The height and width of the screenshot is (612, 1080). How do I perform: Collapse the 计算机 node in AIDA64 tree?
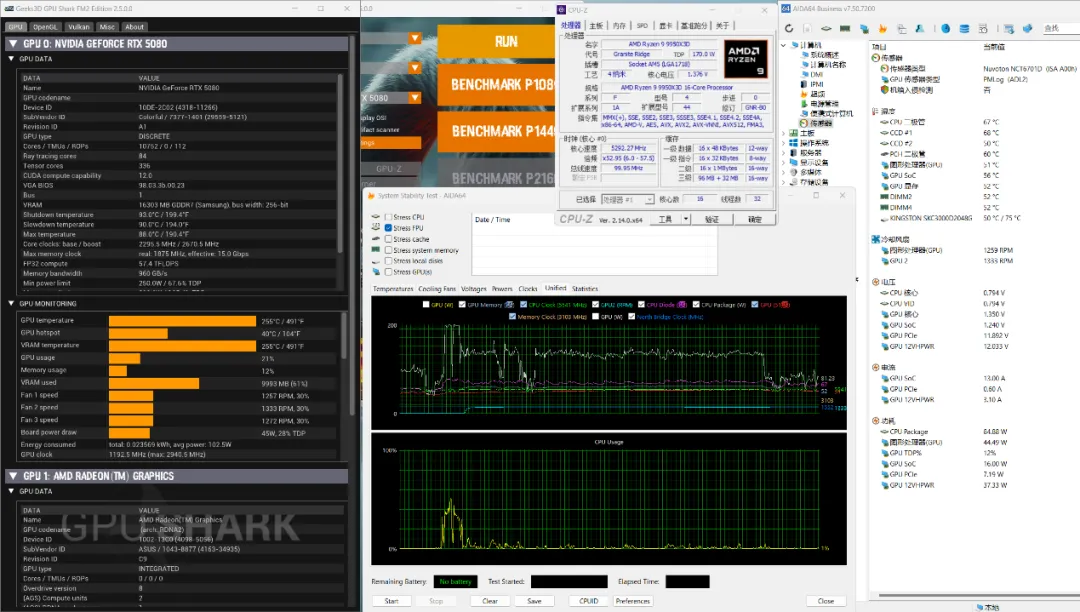click(784, 45)
